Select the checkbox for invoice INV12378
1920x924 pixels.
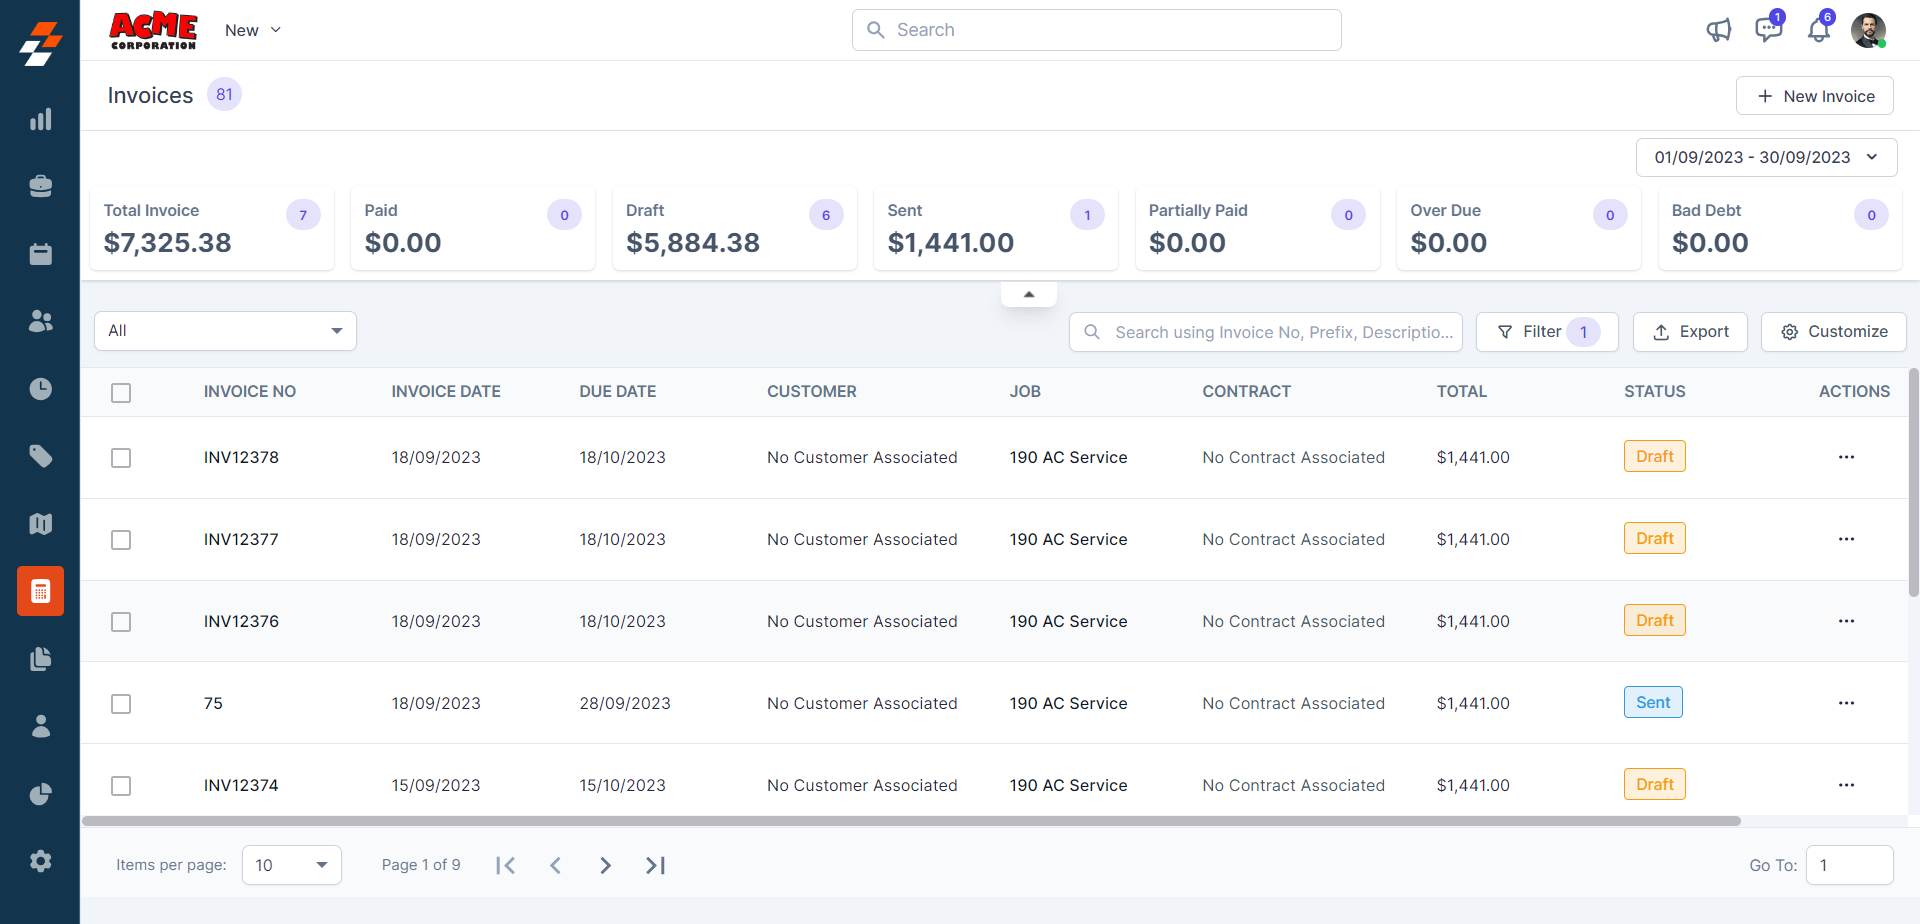pyautogui.click(x=121, y=458)
